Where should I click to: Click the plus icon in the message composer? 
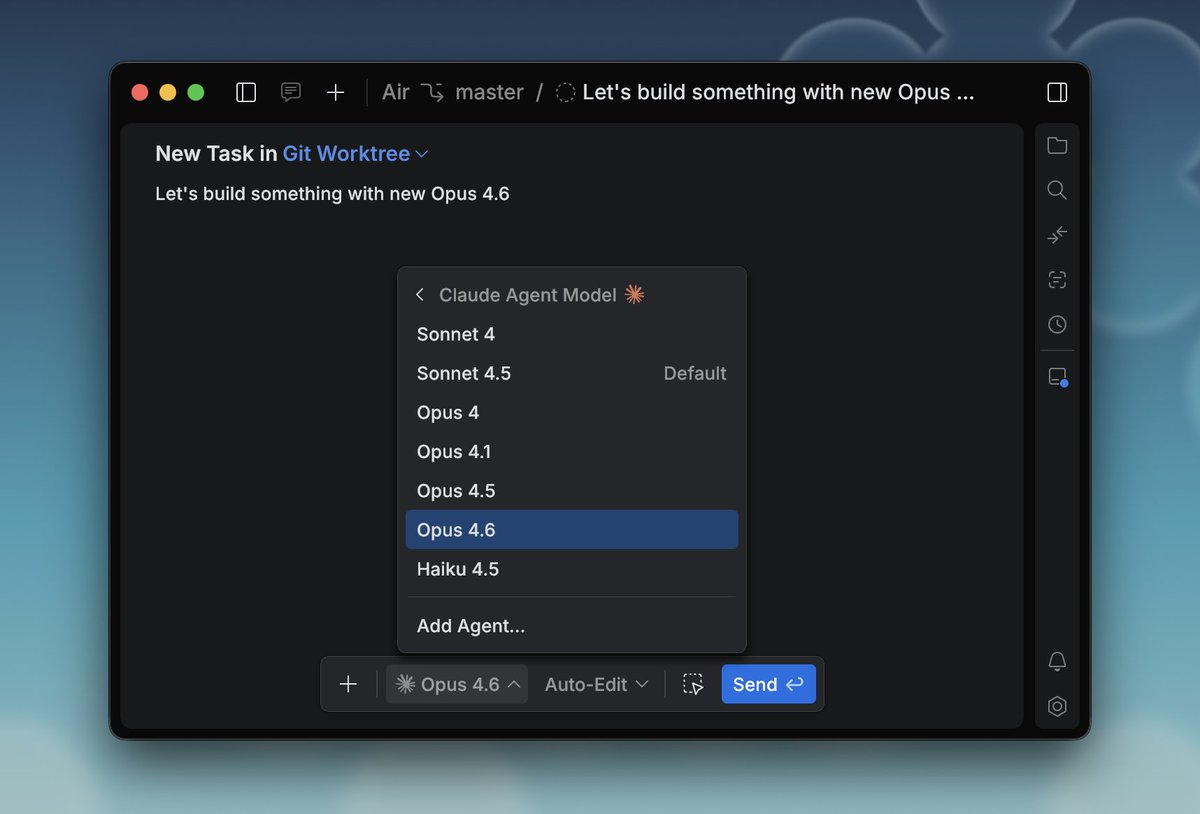point(348,684)
